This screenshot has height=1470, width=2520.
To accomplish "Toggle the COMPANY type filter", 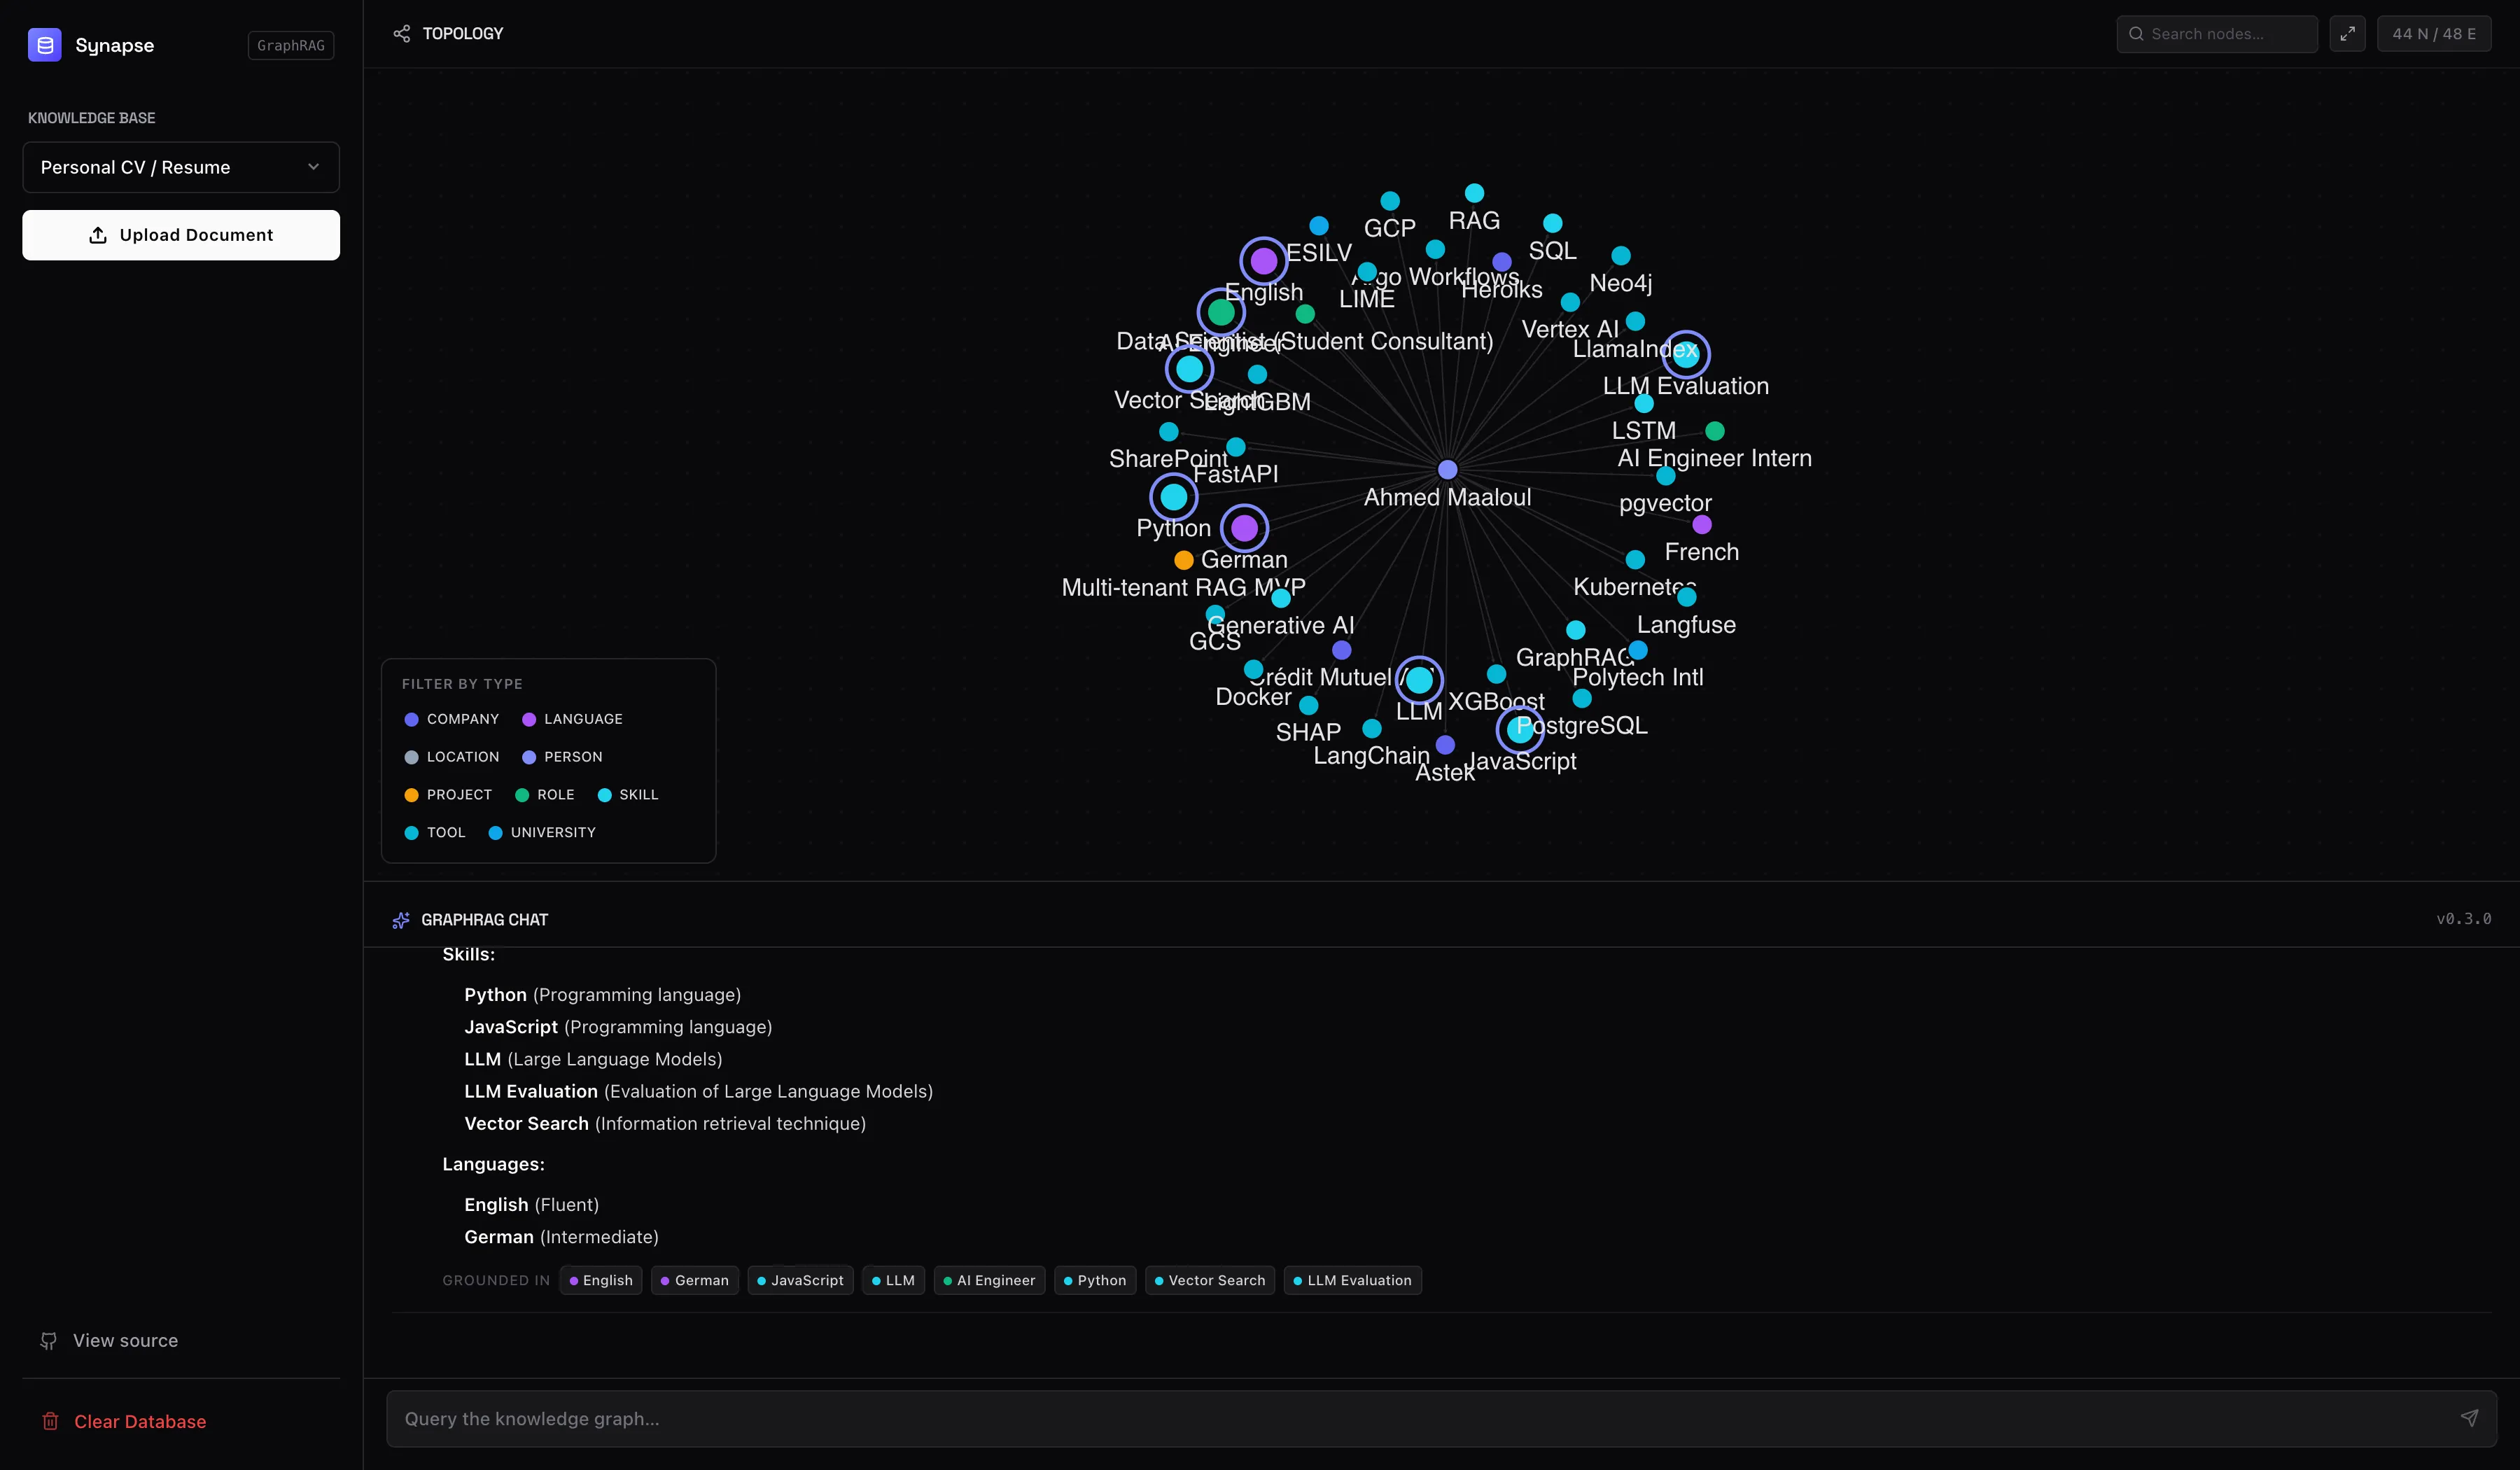I will pos(451,719).
